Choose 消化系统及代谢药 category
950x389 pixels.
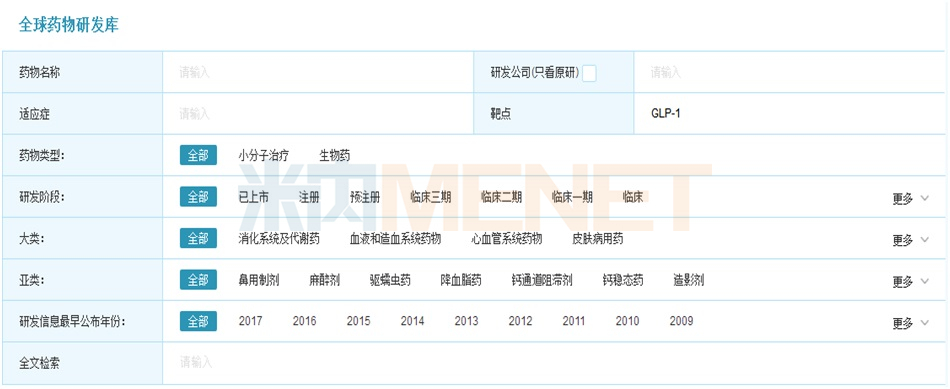279,239
